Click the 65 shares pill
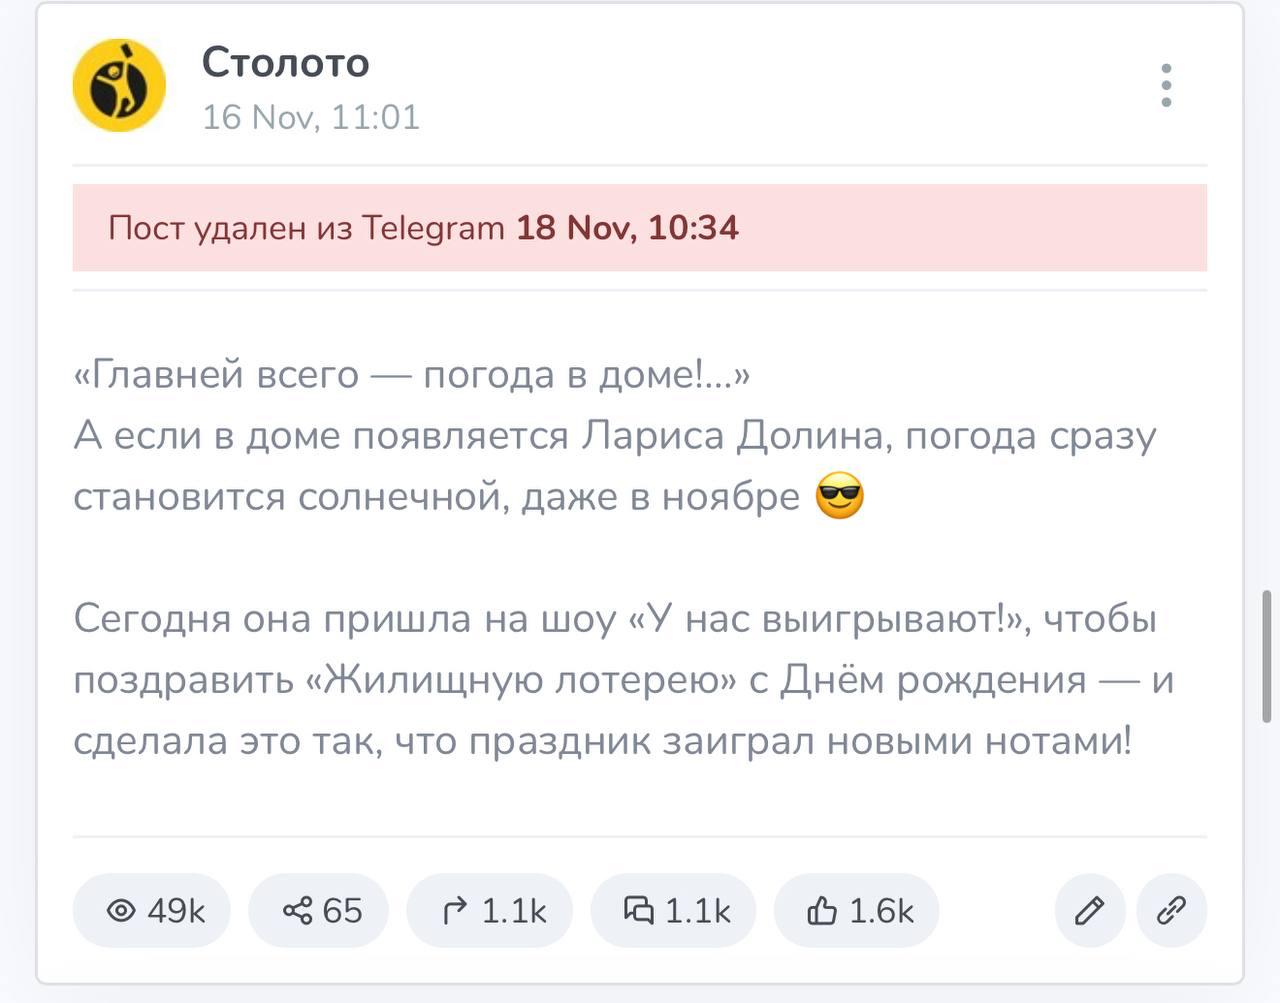Screen dimensions: 1280x1003 click(x=318, y=910)
